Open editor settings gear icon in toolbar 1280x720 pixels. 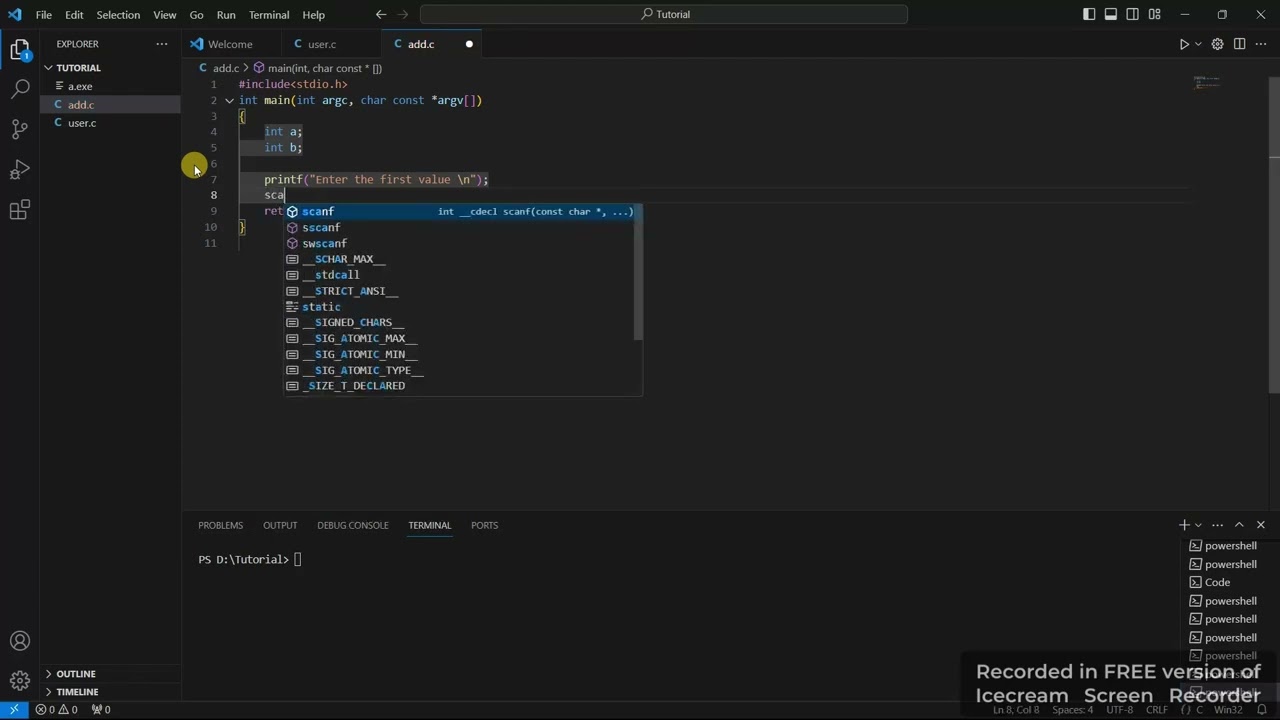pyautogui.click(x=1217, y=44)
